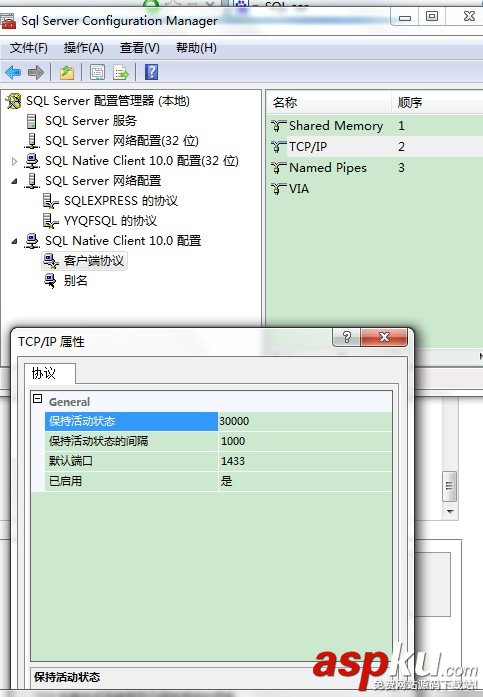
Task: Open the 帮助(H) menu
Action: point(196,48)
